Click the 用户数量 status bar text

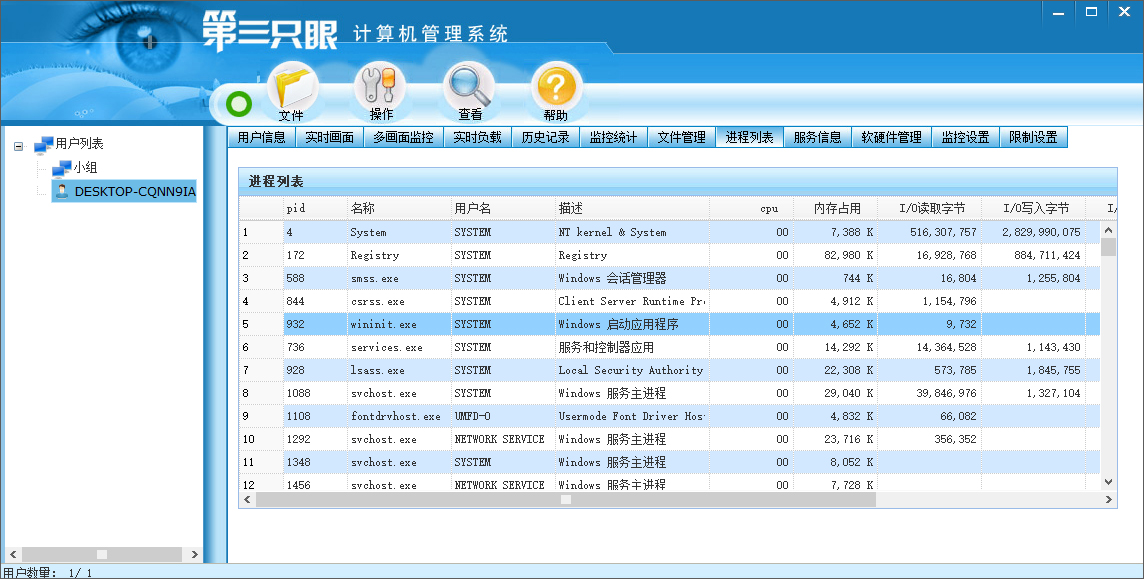48,572
